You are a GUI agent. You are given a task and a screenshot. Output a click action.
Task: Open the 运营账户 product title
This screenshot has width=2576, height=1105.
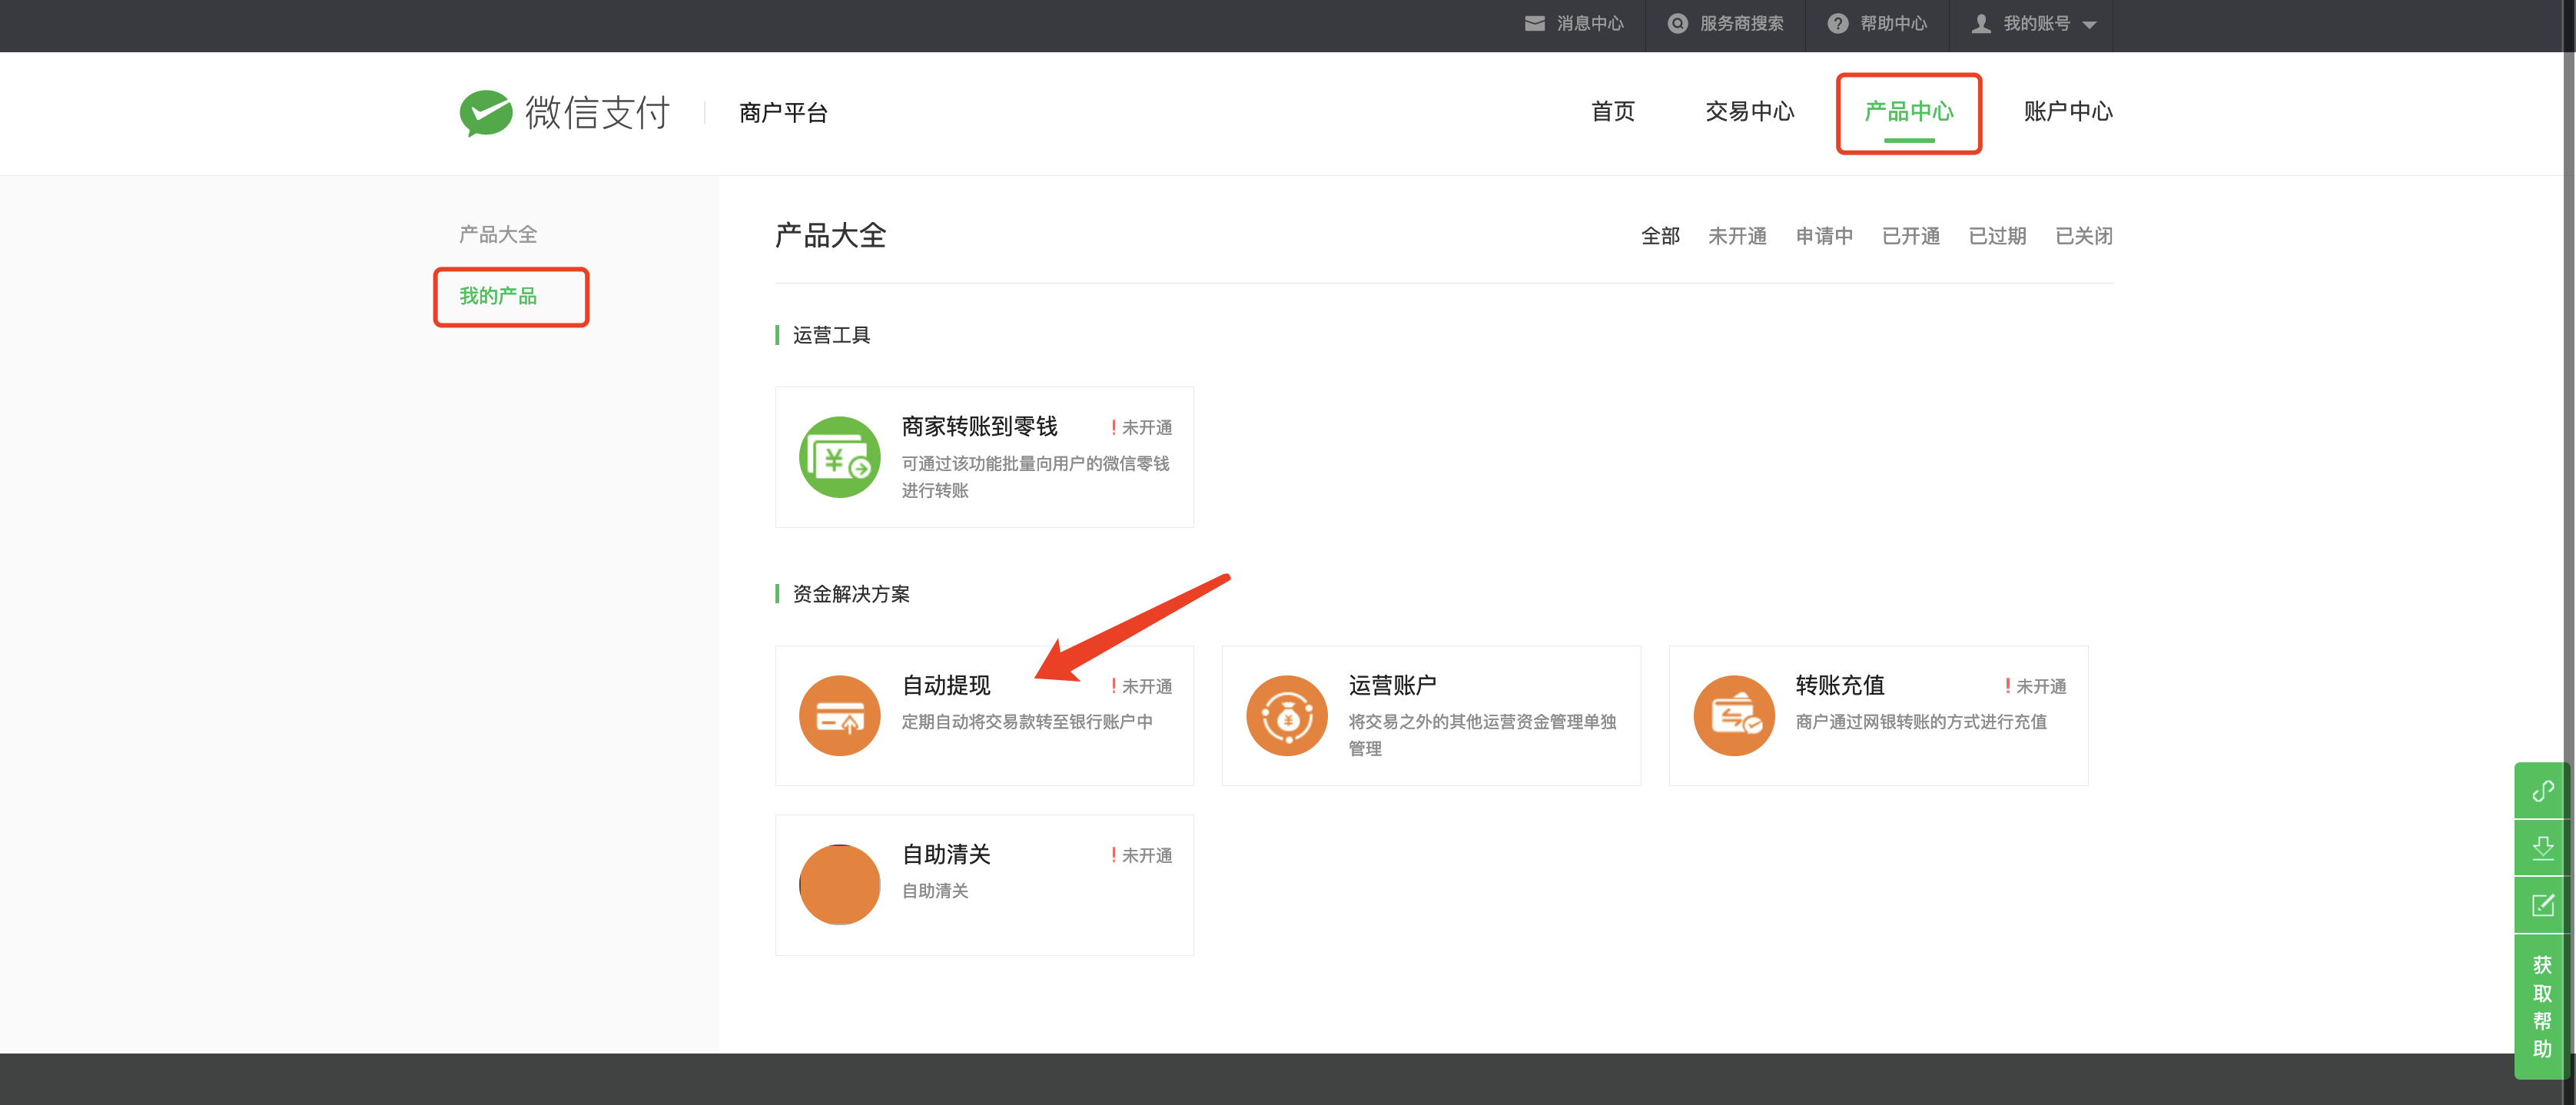coord(1392,686)
